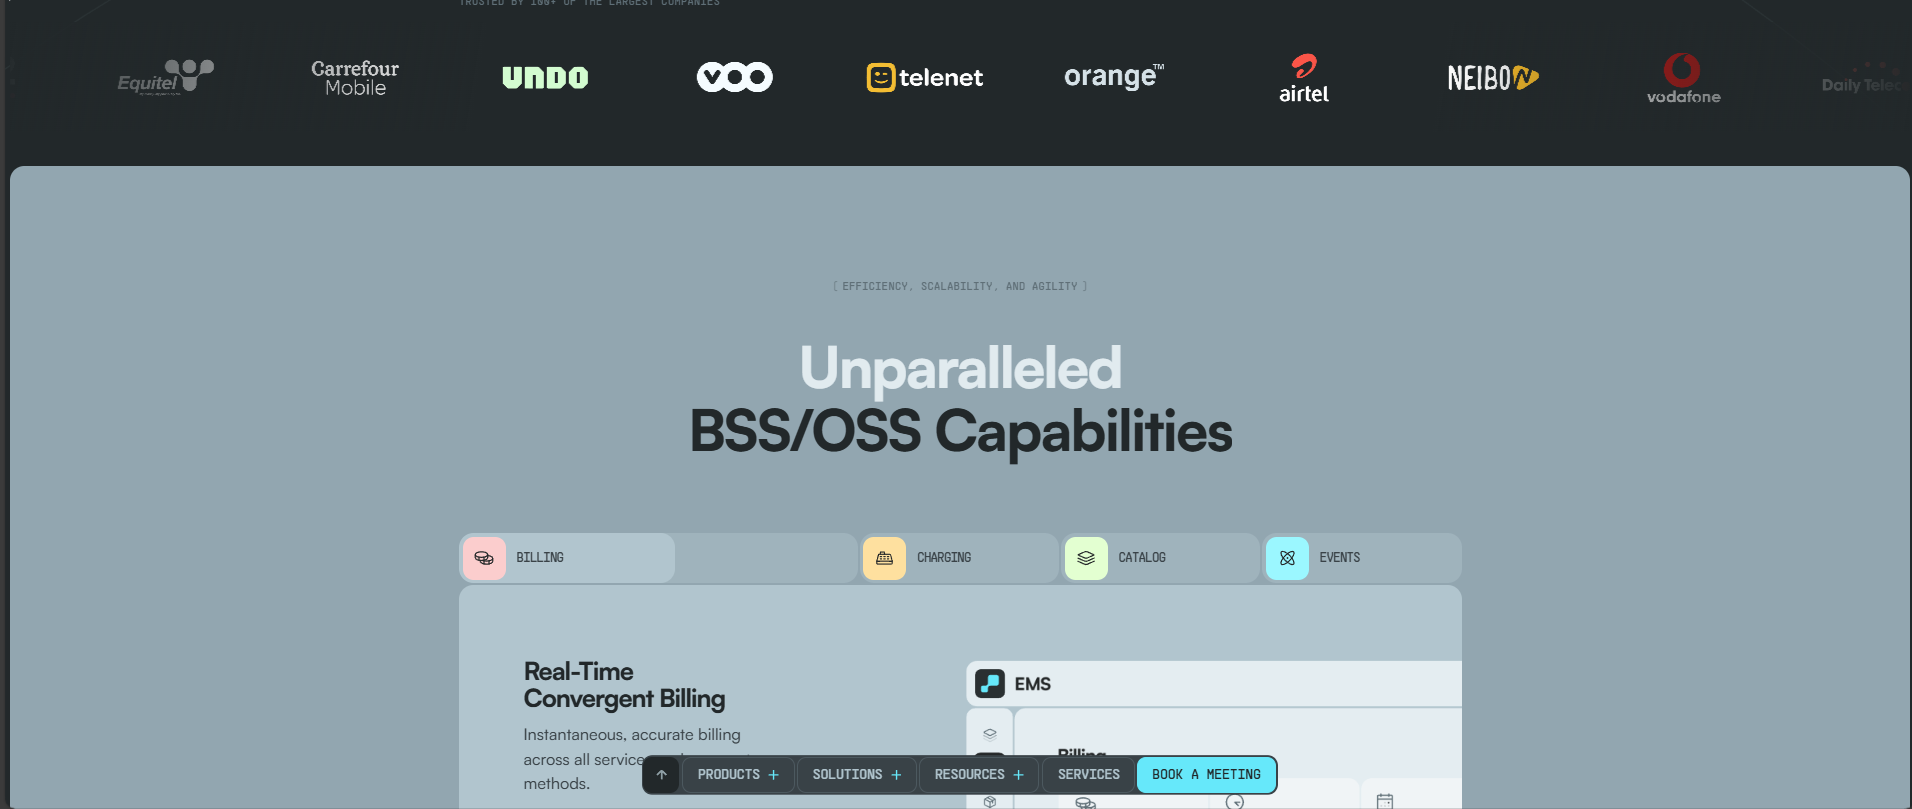Click the orange logo
The width and height of the screenshot is (1912, 809).
[1114, 76]
